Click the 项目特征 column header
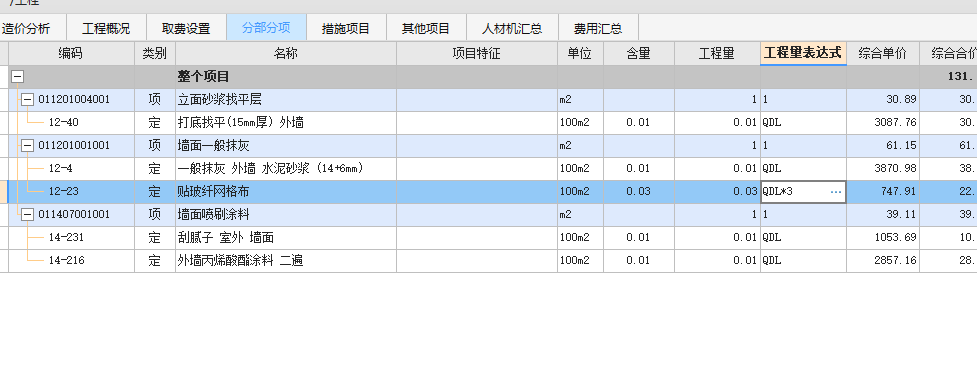 pos(477,54)
